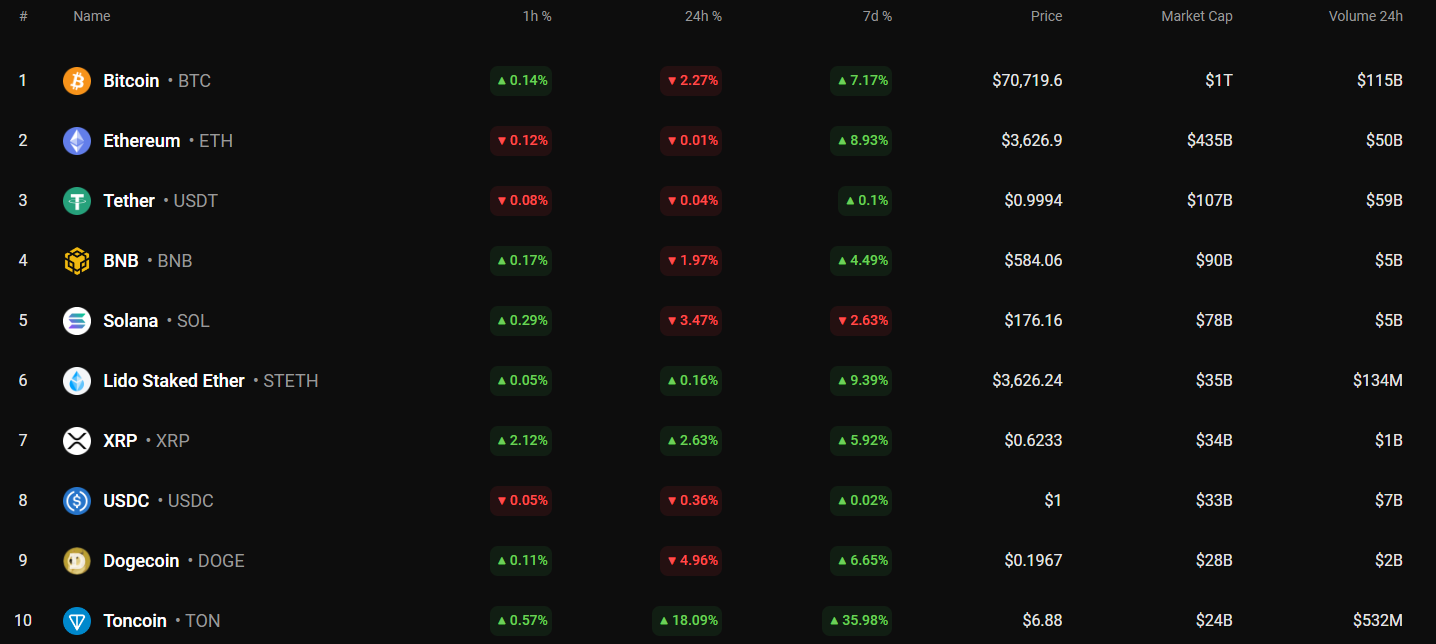Click Toncoin's 35.98% seven-day change badge
The height and width of the screenshot is (644, 1436).
[857, 621]
